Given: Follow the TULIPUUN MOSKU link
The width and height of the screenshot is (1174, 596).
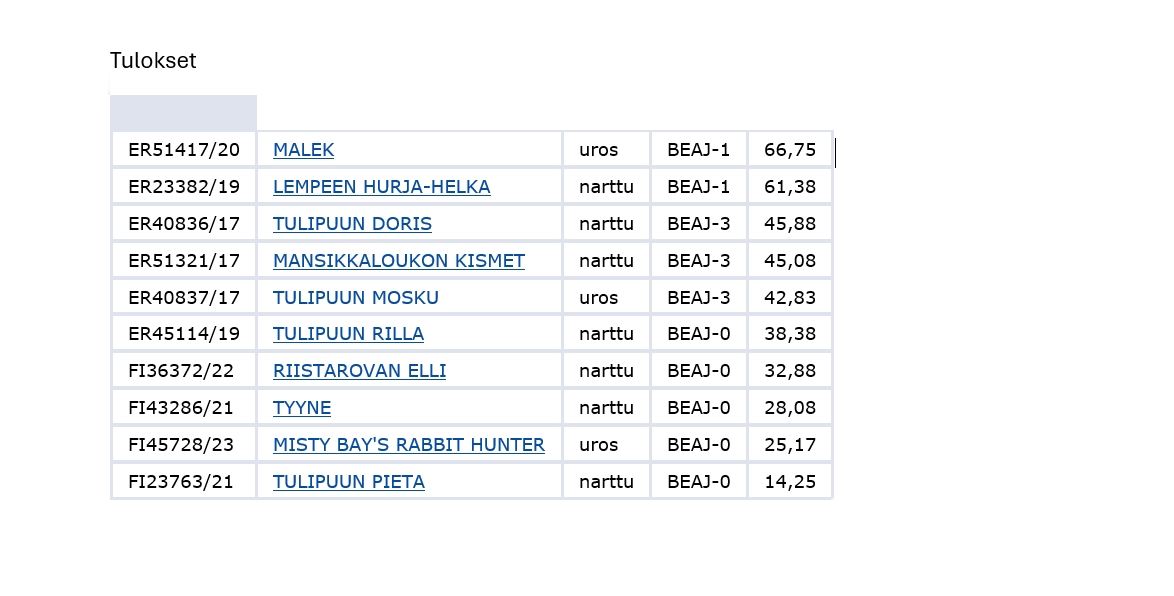Looking at the screenshot, I should (355, 298).
